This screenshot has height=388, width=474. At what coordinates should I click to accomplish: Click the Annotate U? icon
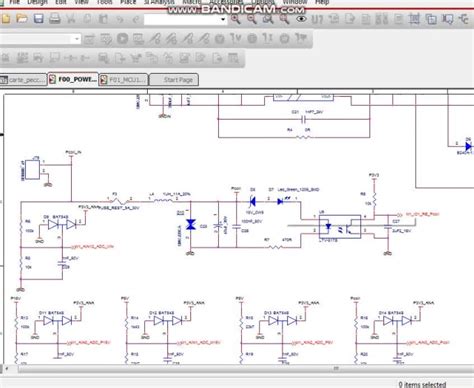317,19
